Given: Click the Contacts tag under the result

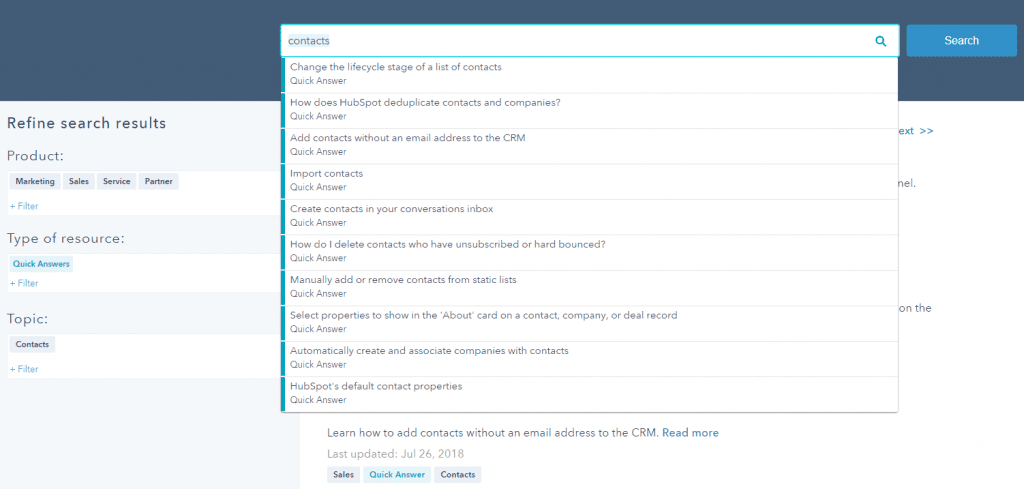Looking at the screenshot, I should [458, 475].
